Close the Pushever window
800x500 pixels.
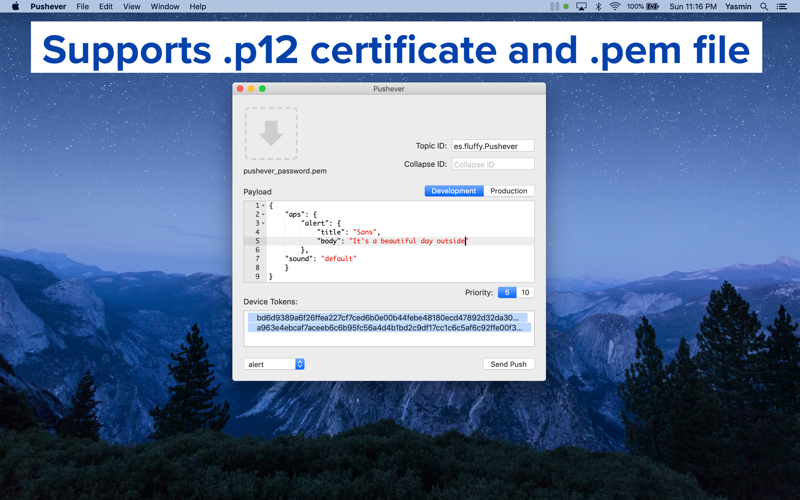(240, 89)
